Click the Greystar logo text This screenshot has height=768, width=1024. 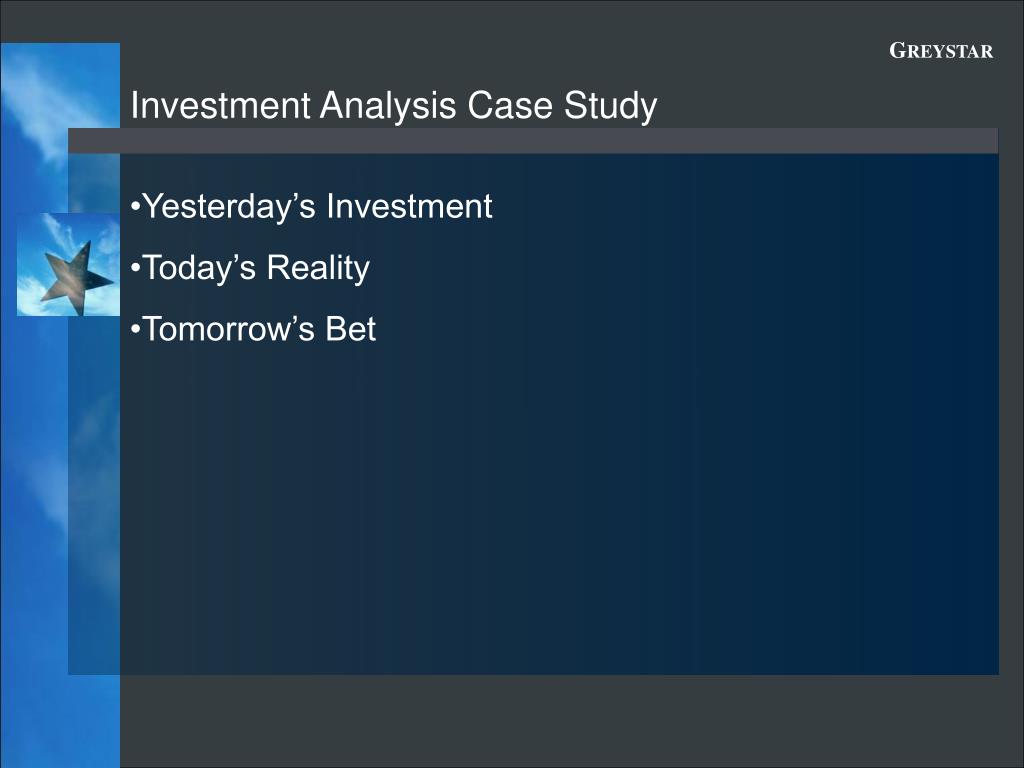click(941, 51)
